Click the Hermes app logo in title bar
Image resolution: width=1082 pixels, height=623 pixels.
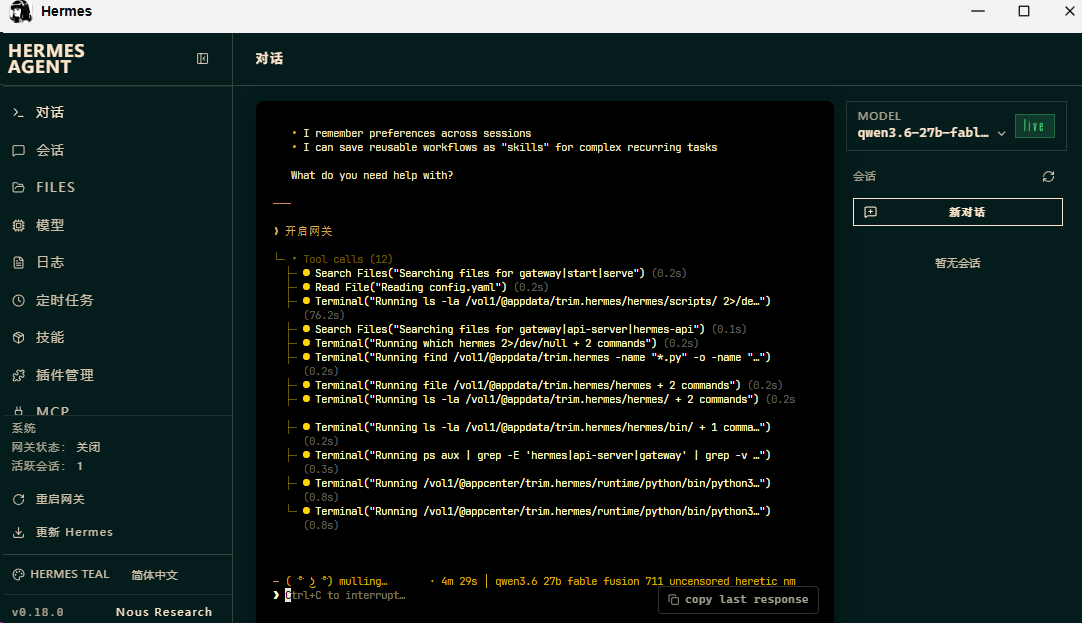pos(21,12)
